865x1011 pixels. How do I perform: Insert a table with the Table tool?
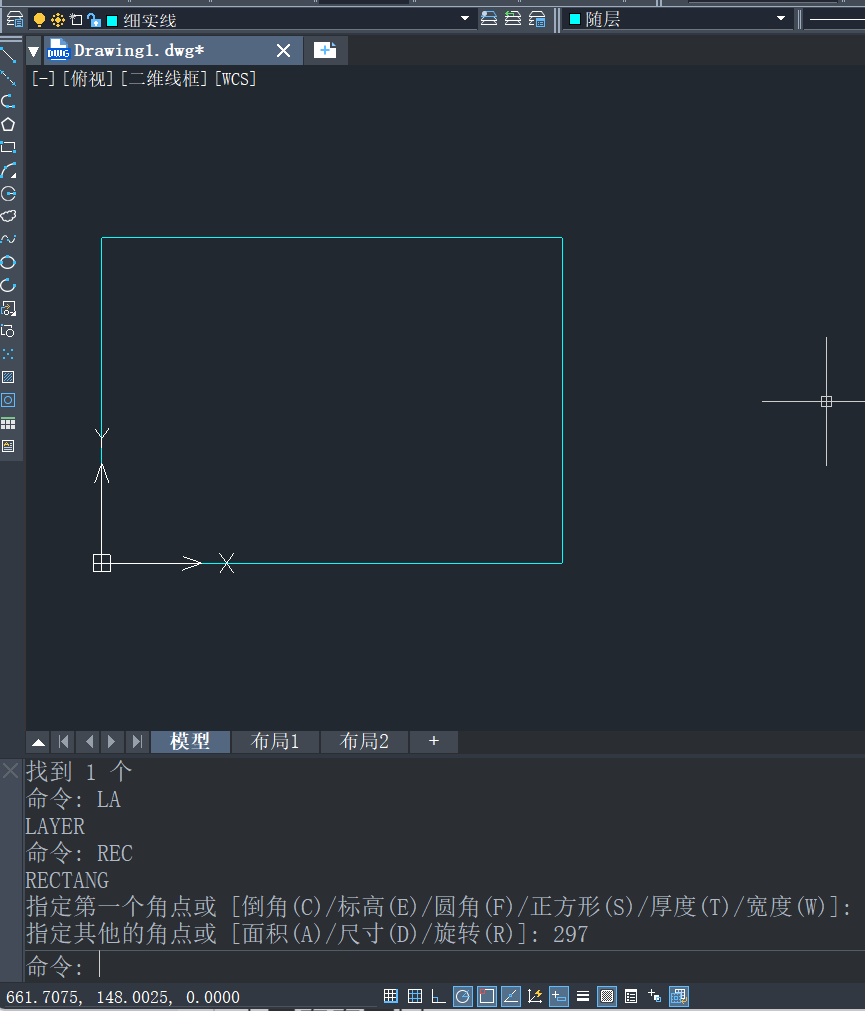[x=8, y=423]
